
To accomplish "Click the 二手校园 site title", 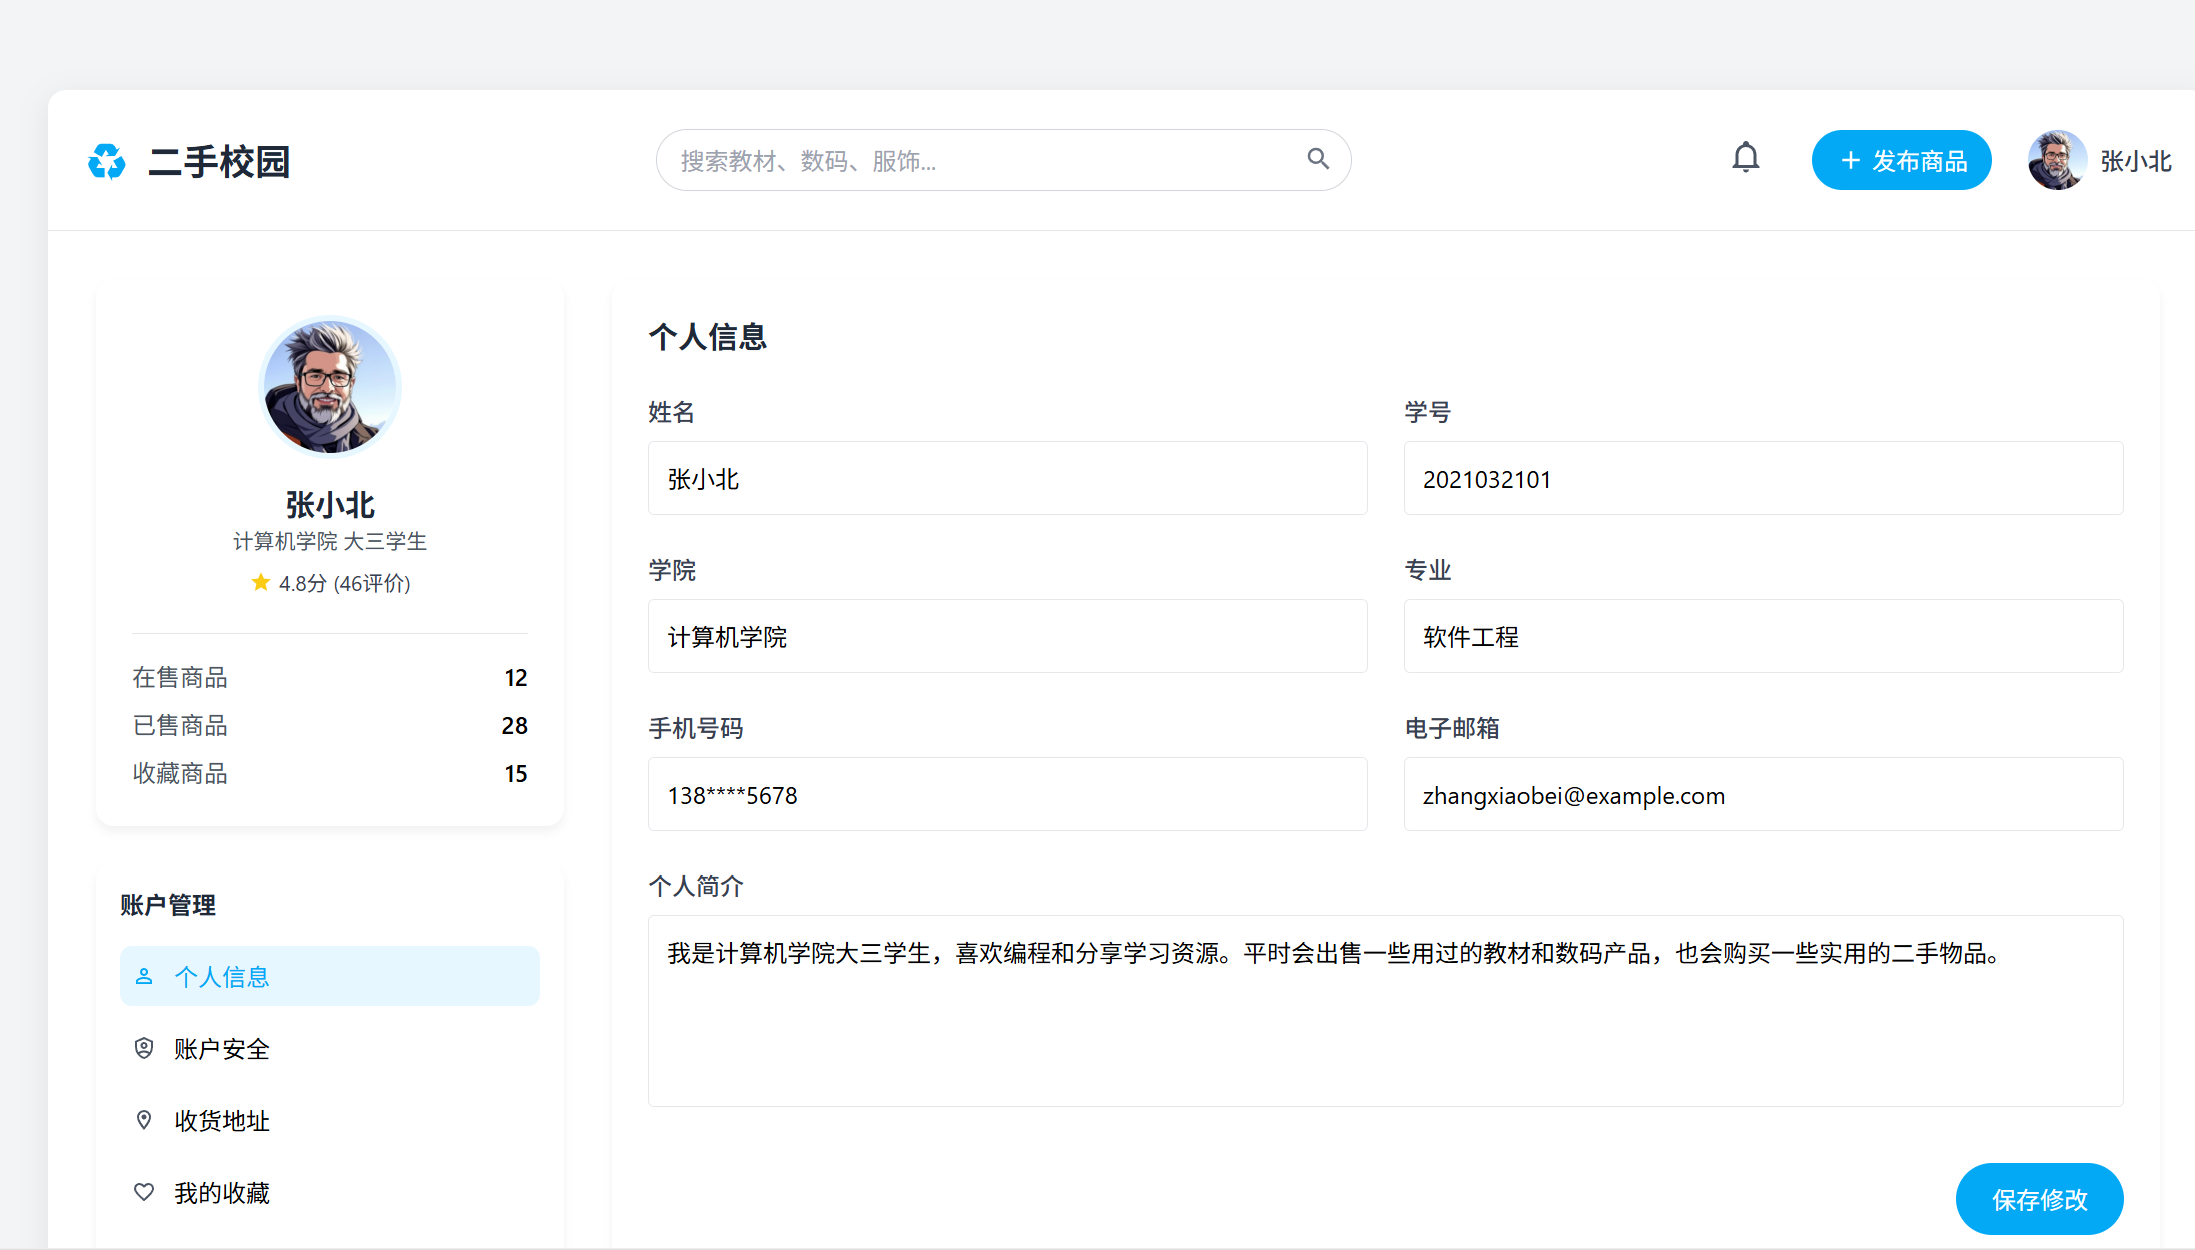I will point(219,161).
